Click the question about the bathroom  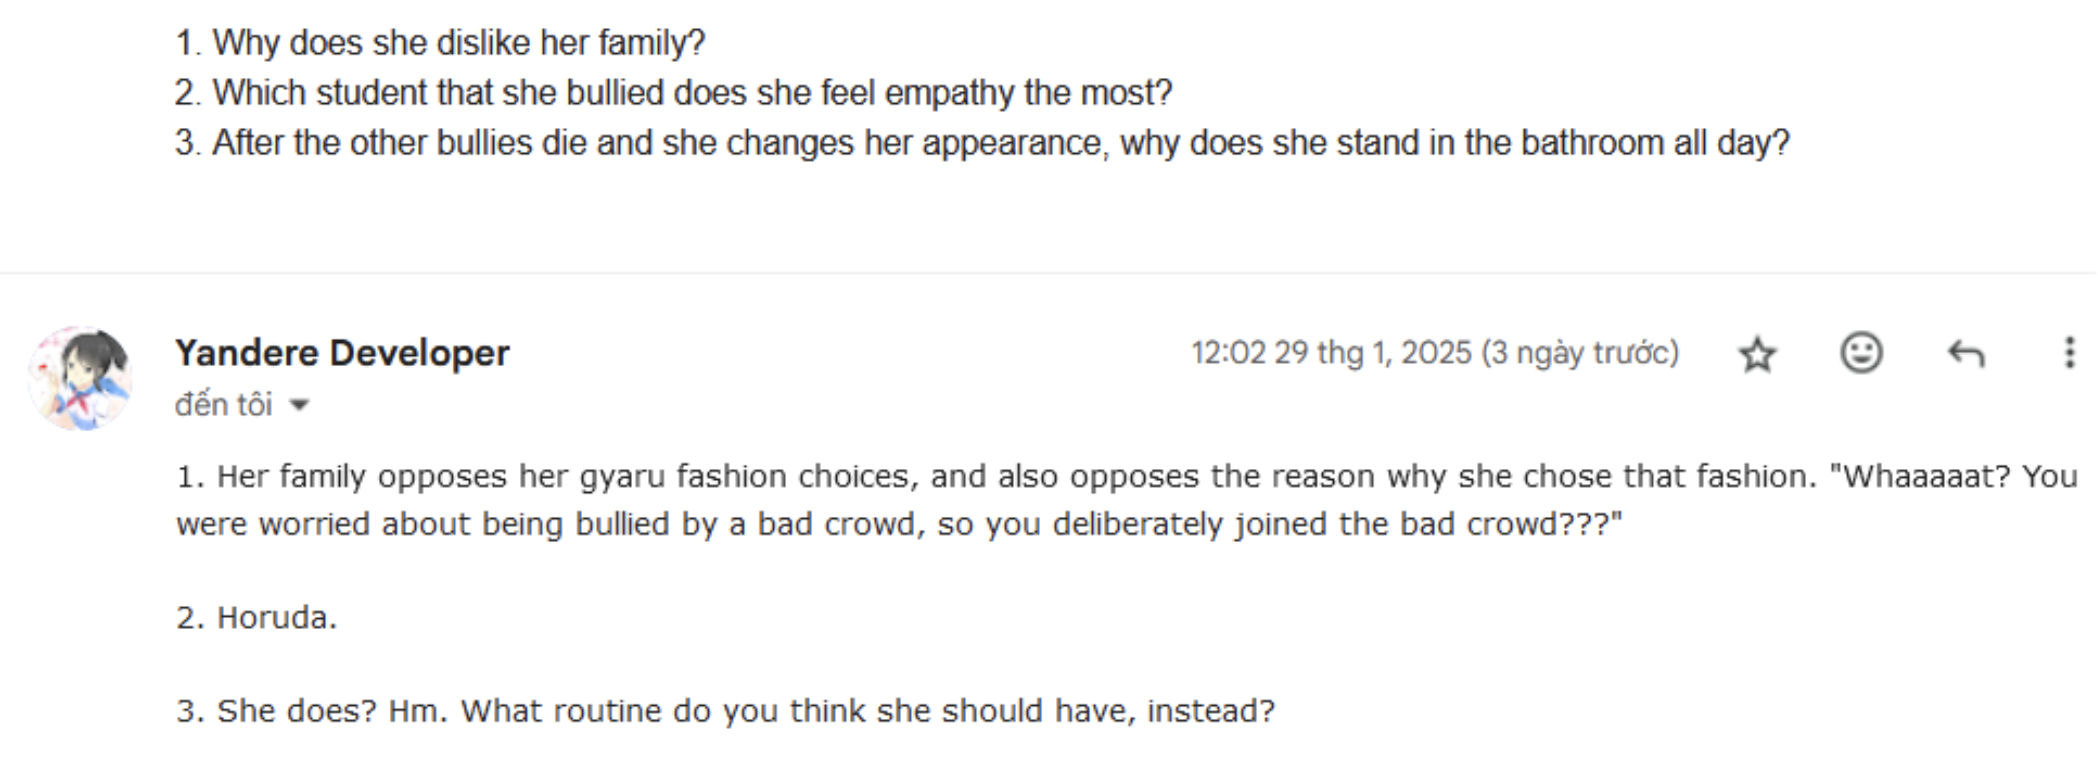982,143
